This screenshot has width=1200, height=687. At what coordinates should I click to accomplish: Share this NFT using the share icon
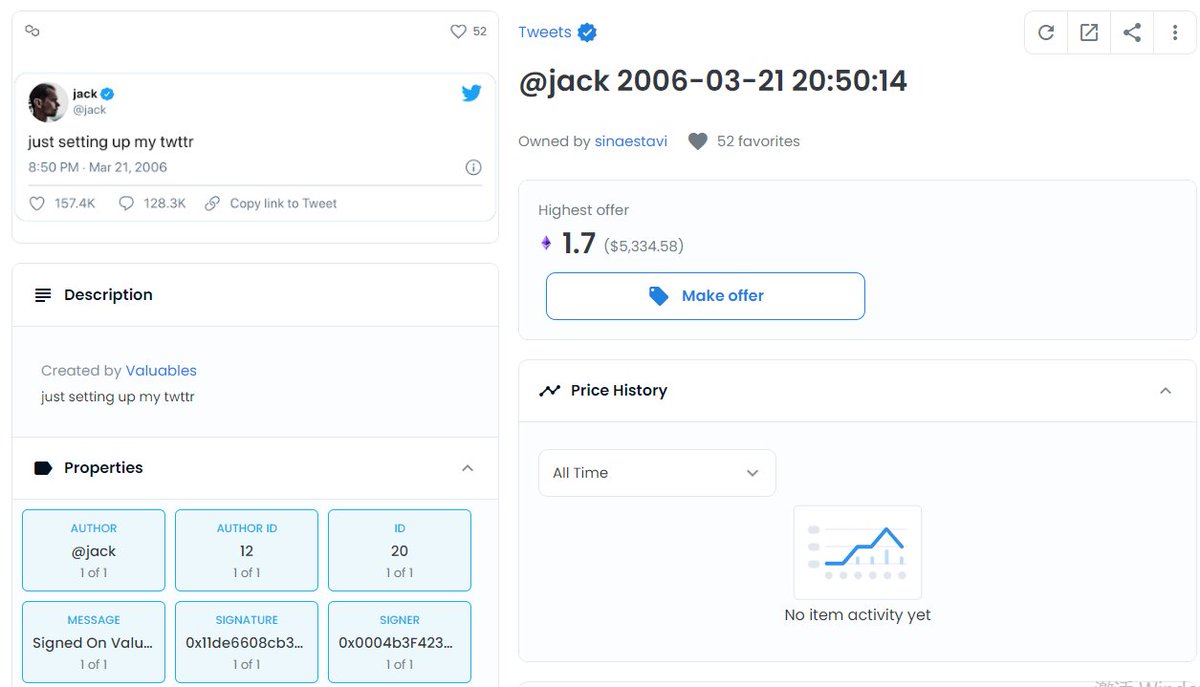point(1131,32)
